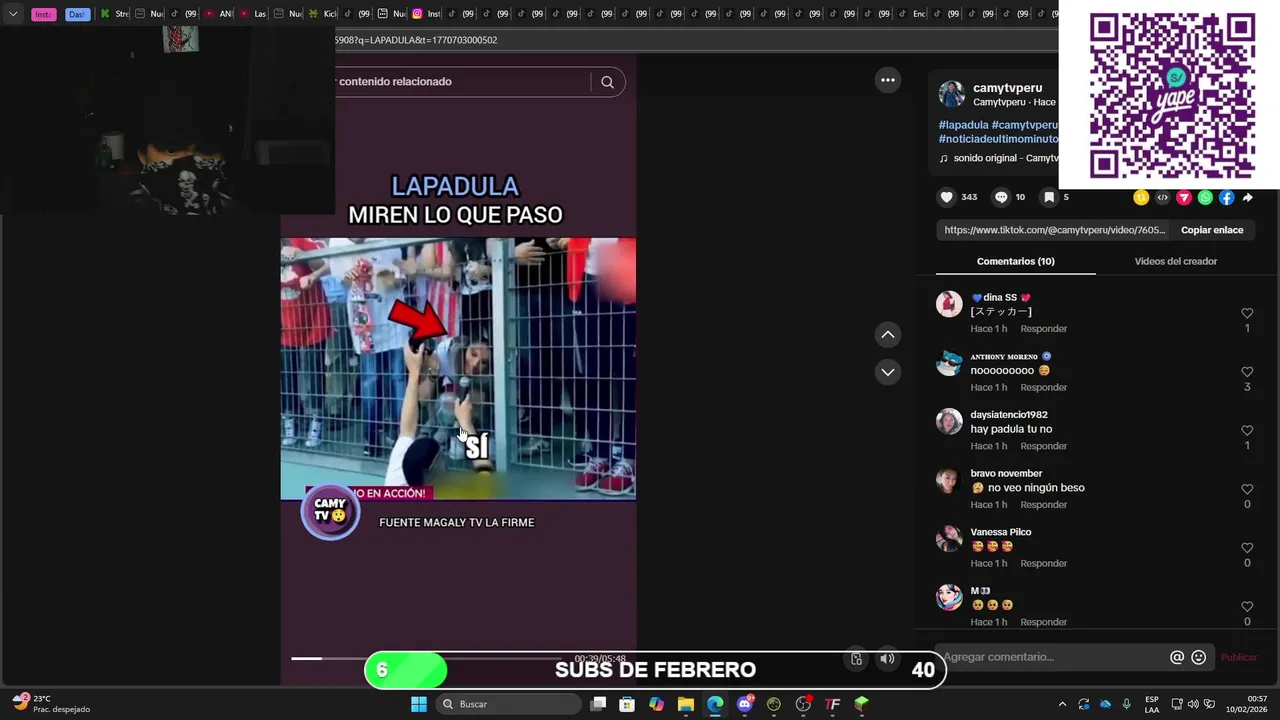Click the browser address bar URL
This screenshot has width=1280, height=720.
416,40
